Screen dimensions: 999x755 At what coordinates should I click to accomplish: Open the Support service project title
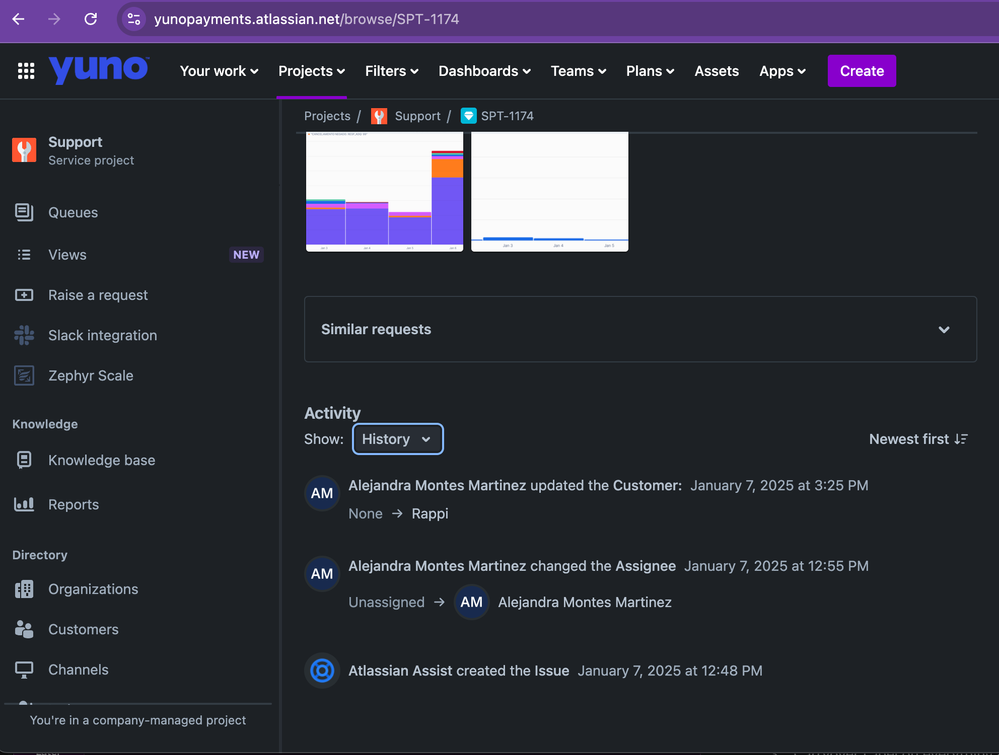[75, 142]
